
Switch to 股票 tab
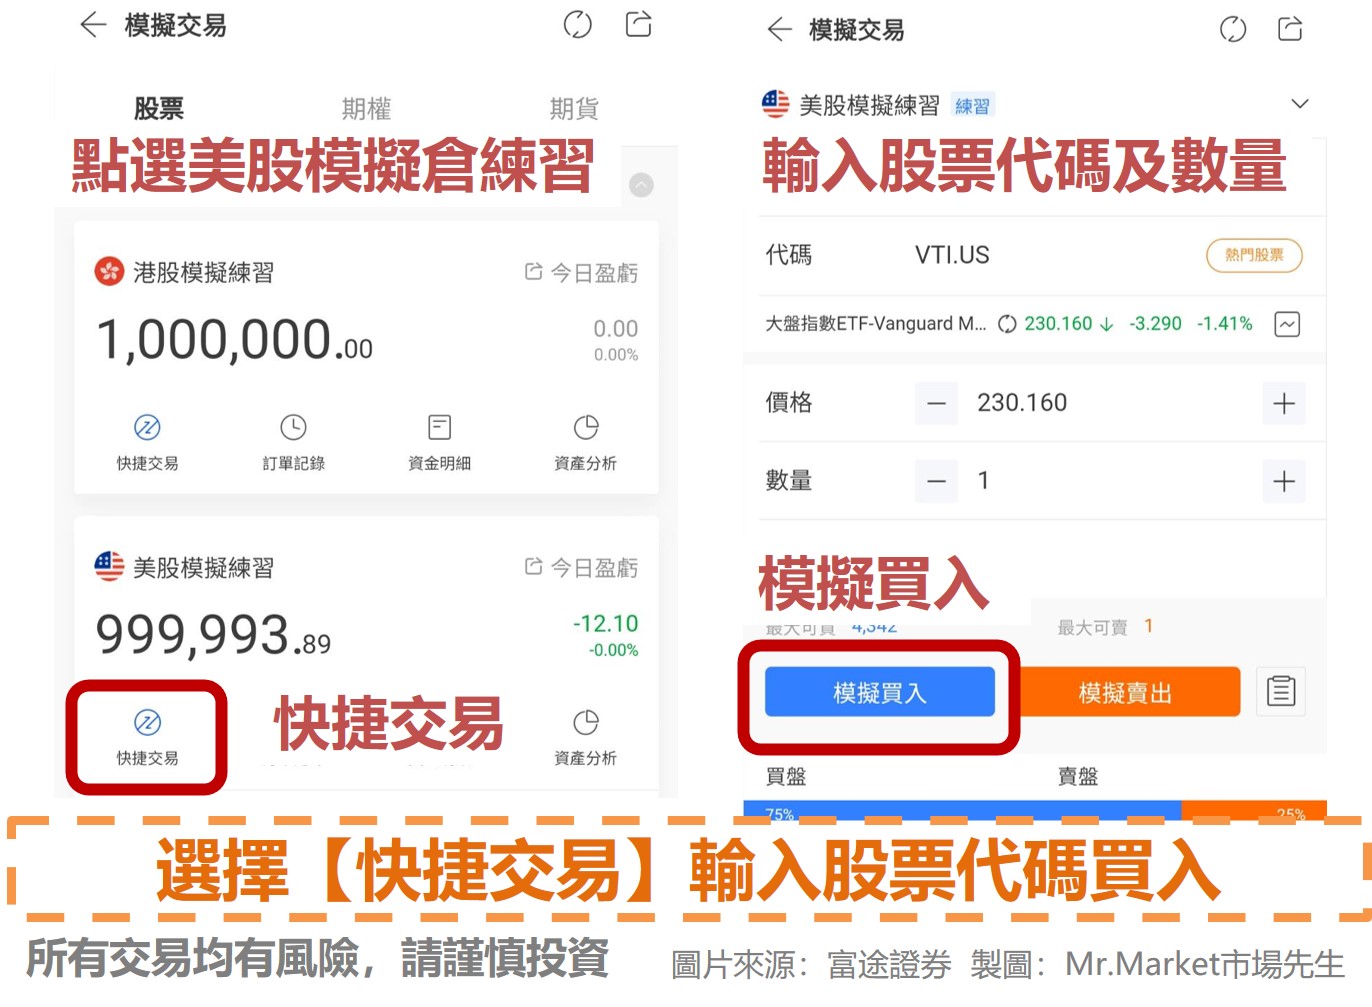tap(159, 108)
